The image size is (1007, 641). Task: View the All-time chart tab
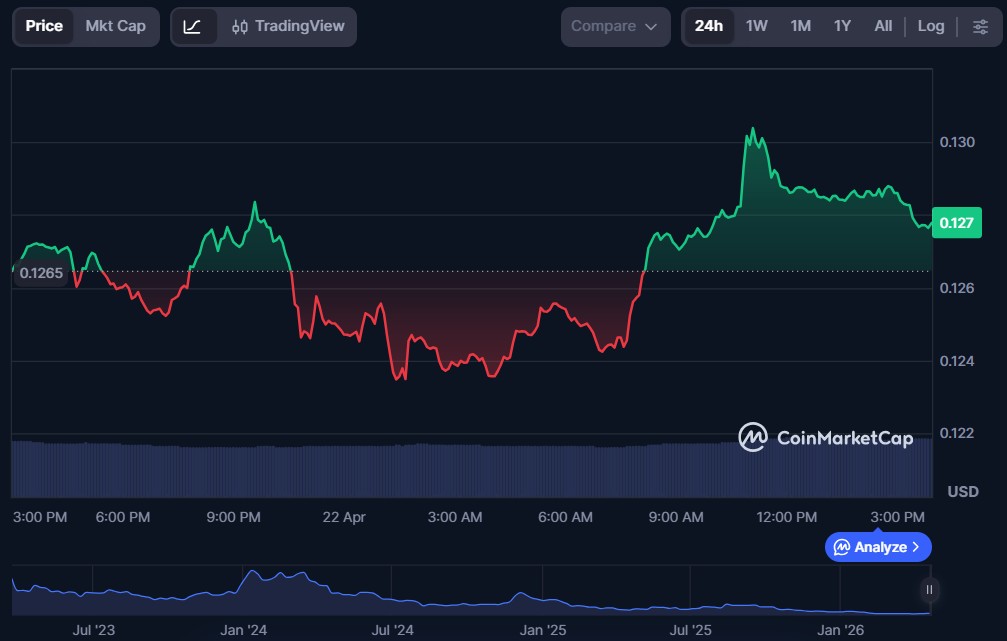[882, 26]
